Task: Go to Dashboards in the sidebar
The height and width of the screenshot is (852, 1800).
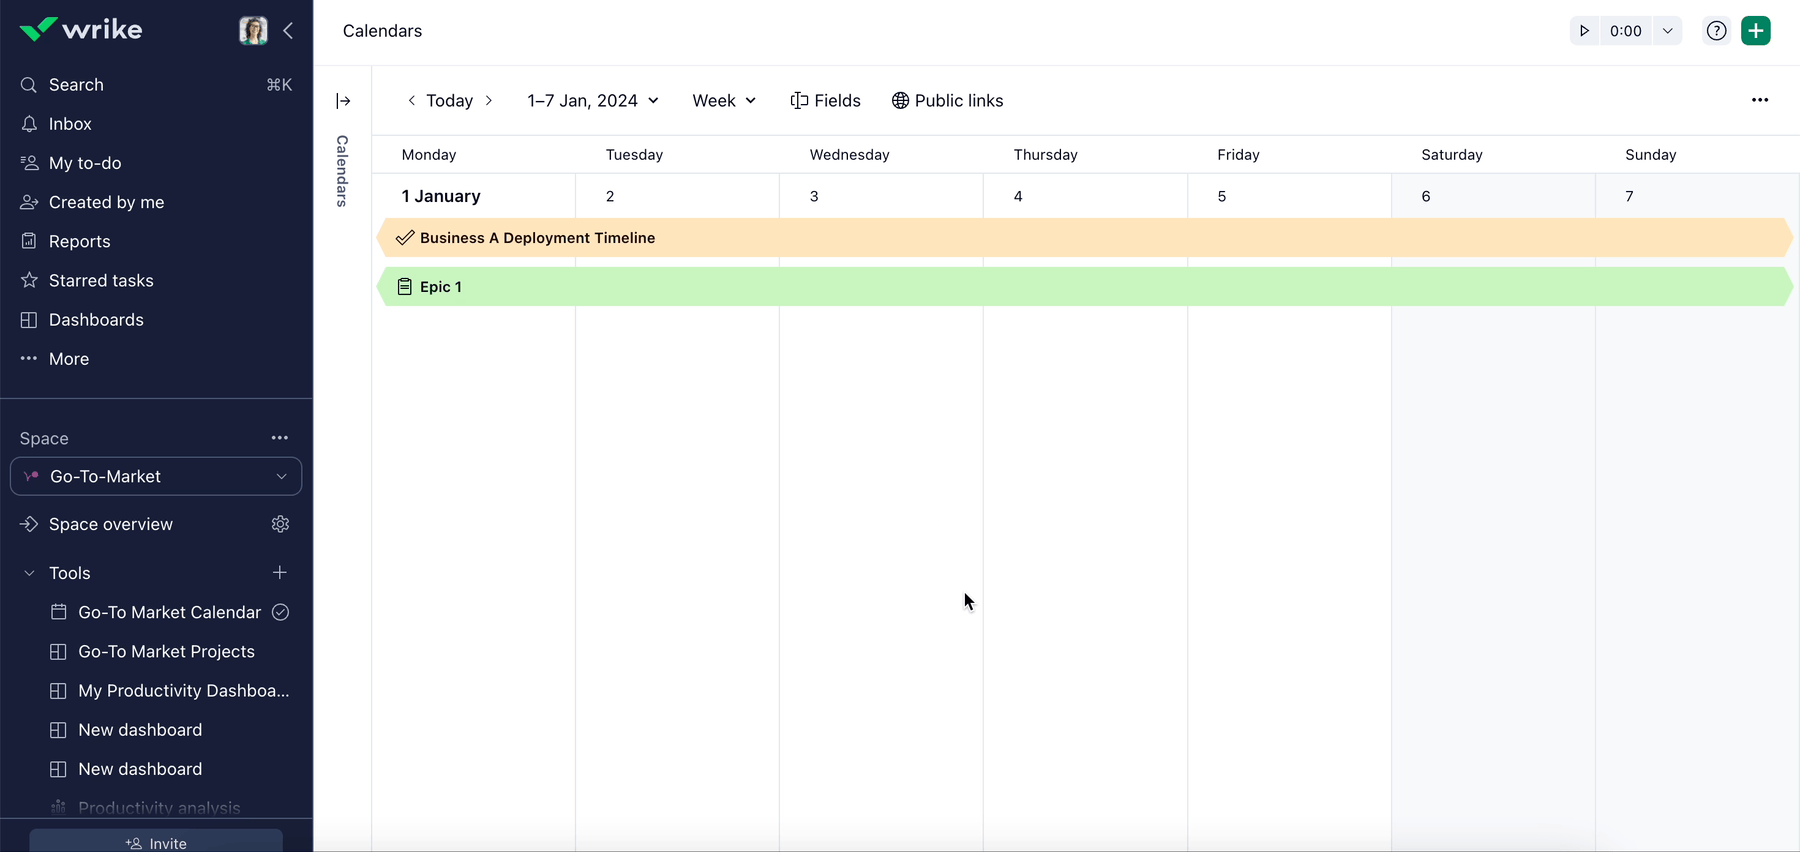Action: pyautogui.click(x=96, y=320)
